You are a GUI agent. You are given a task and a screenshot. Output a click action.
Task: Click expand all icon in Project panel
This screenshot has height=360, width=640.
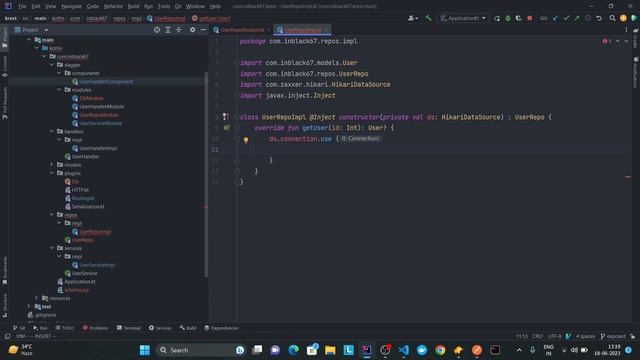click(x=168, y=30)
